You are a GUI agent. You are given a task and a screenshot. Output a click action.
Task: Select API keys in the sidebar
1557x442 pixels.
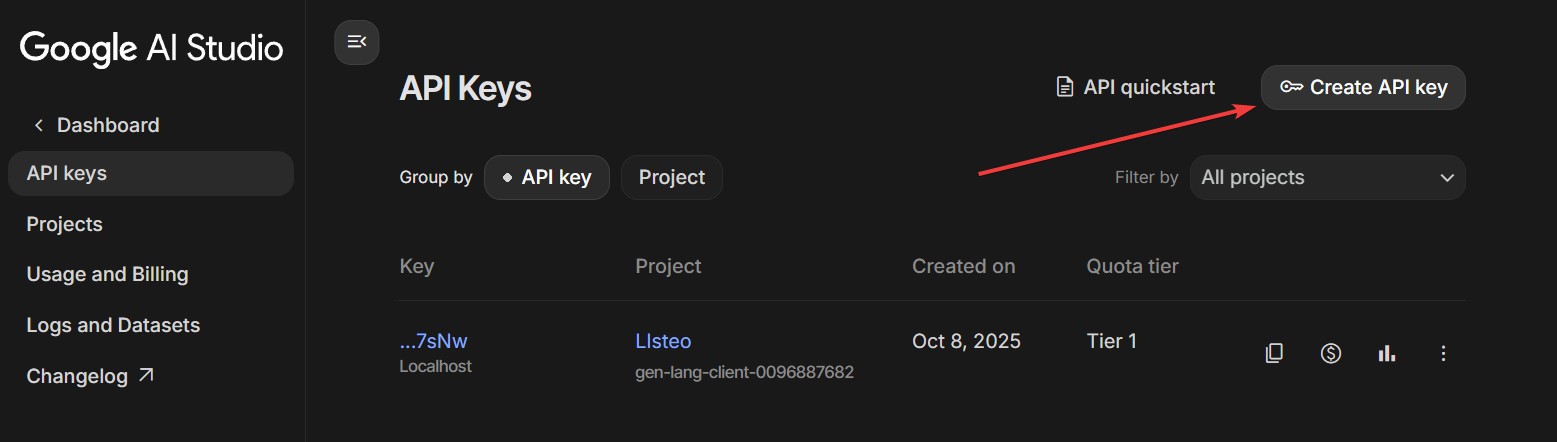67,174
